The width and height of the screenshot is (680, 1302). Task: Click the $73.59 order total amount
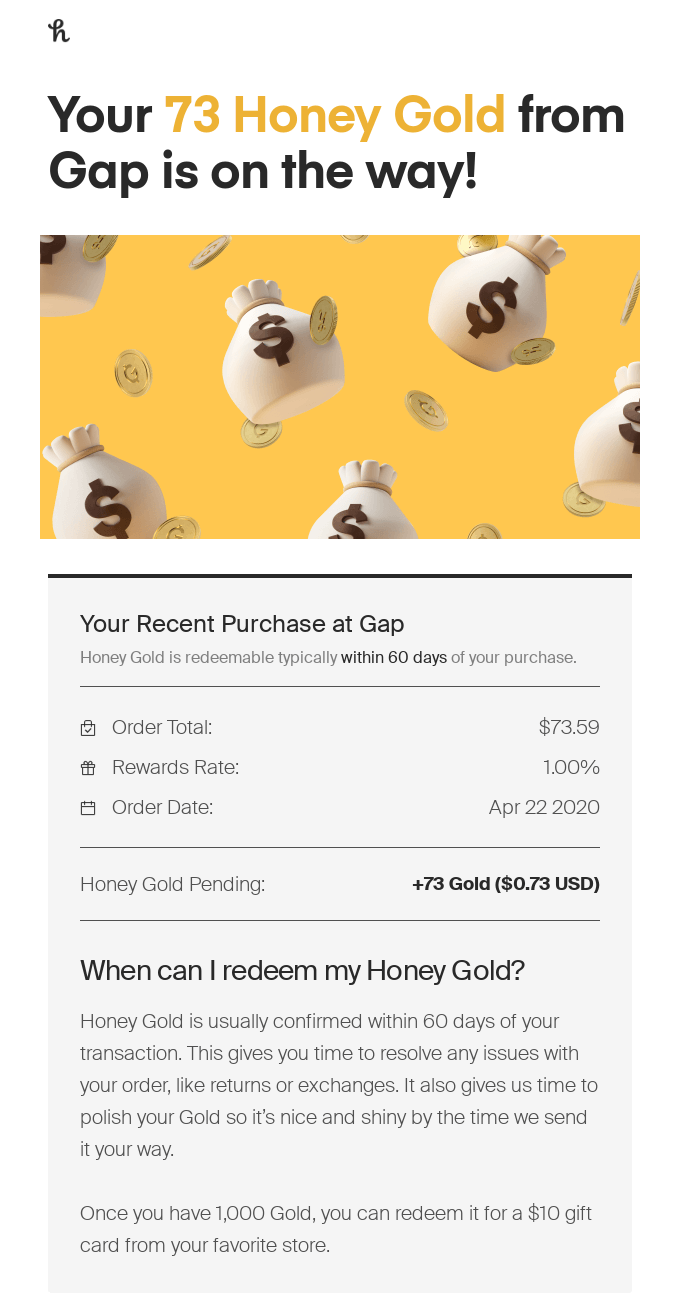tap(568, 727)
